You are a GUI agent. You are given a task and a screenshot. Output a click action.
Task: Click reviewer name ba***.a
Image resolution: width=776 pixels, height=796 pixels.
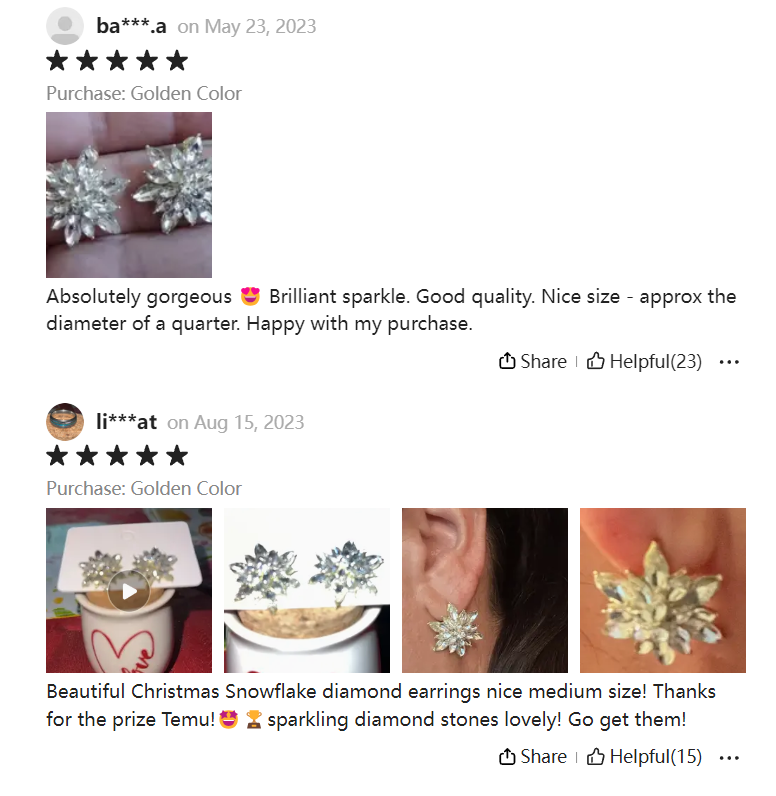coord(131,26)
